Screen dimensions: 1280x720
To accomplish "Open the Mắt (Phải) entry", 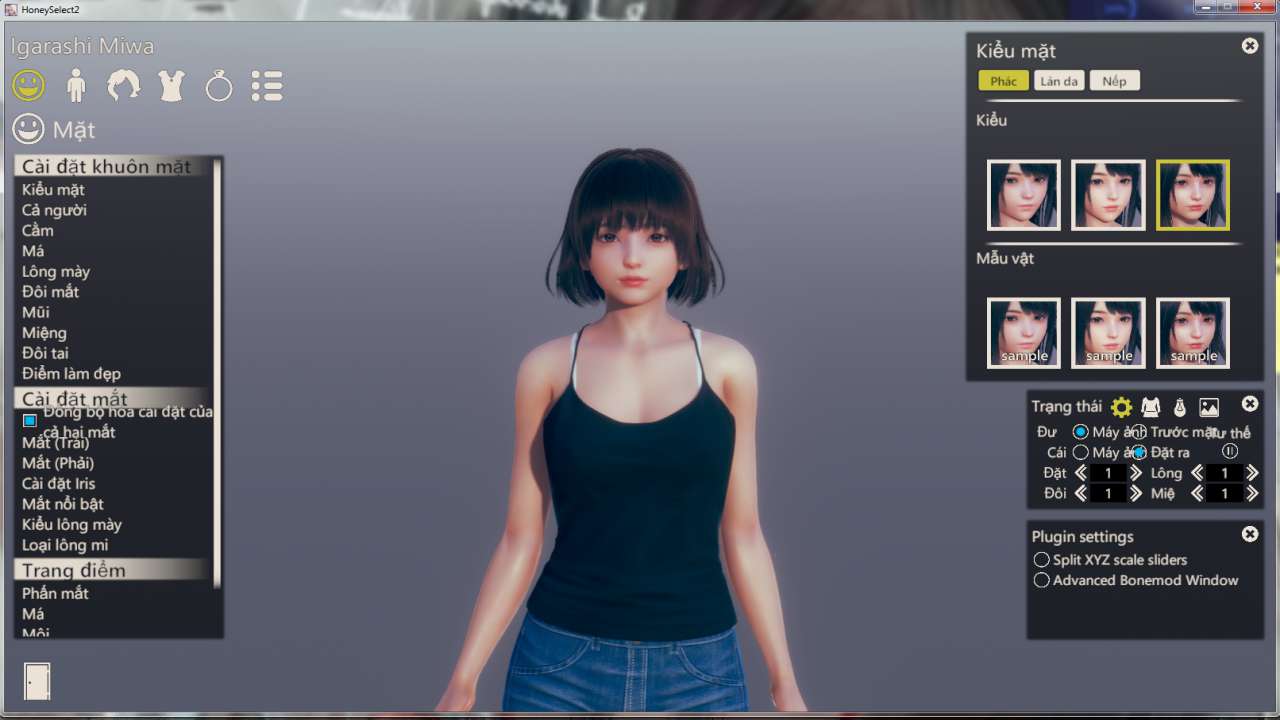I will pos(58,463).
